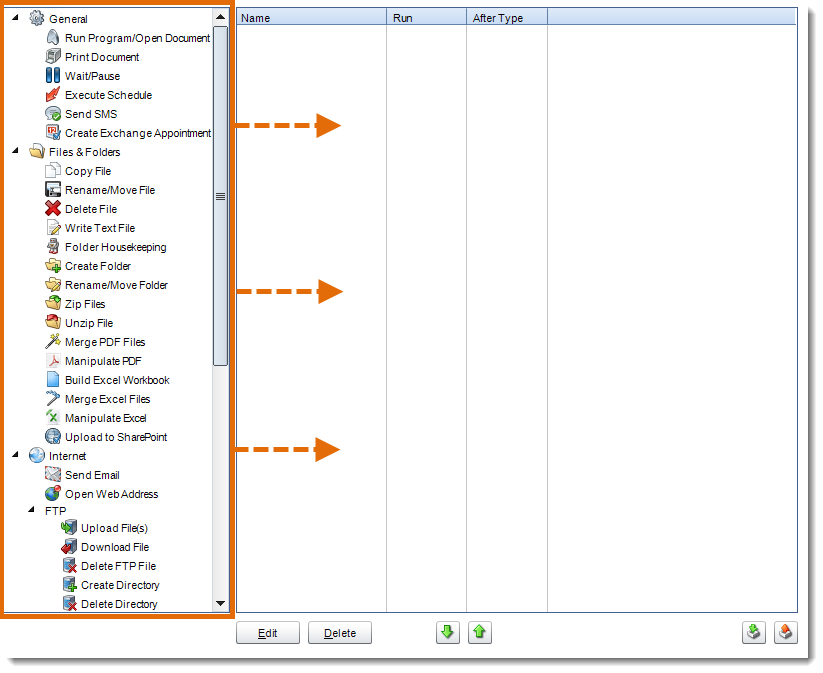Collapse the Files & Folders group
The width and height of the screenshot is (823, 673).
click(x=16, y=151)
